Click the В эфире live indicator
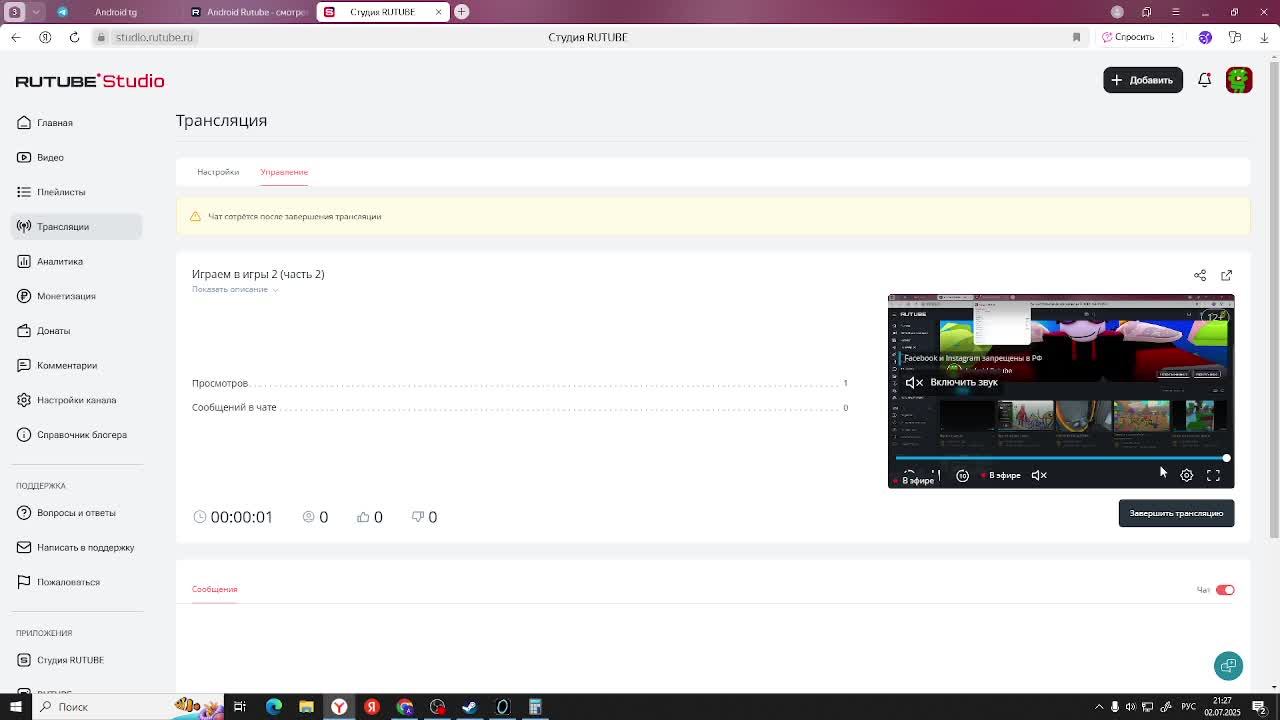The image size is (1280, 720). click(1001, 476)
